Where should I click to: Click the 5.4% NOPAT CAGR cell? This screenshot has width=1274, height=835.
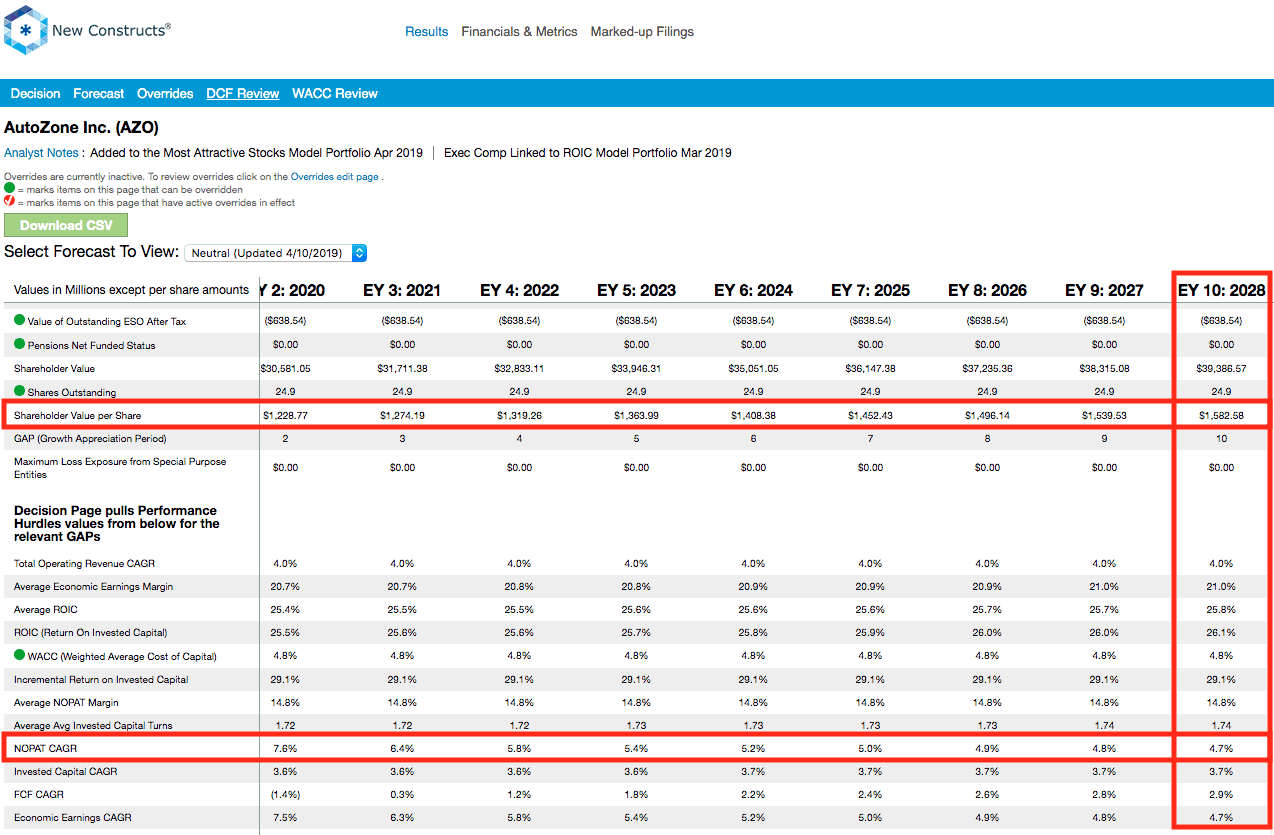(636, 748)
